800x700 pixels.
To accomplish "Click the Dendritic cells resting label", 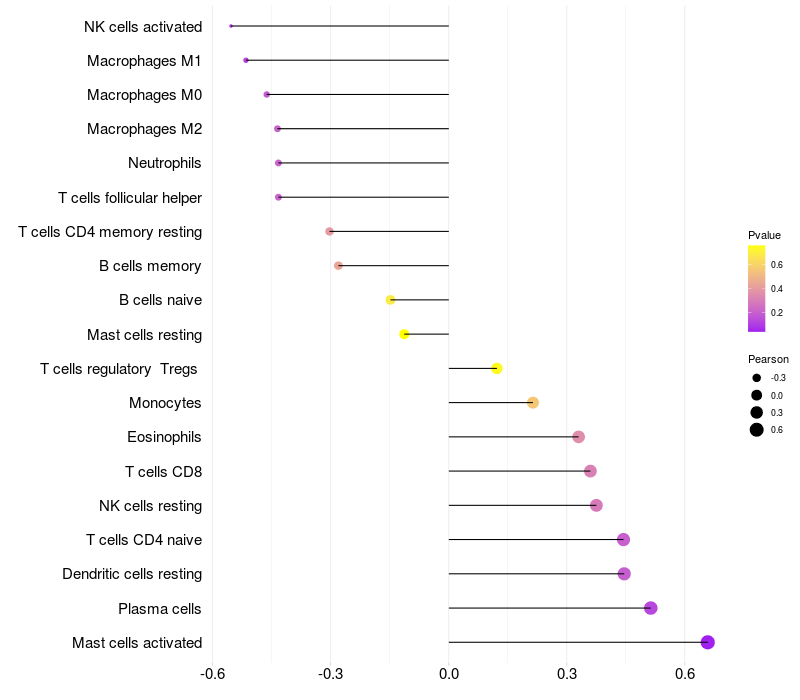I will coord(132,574).
